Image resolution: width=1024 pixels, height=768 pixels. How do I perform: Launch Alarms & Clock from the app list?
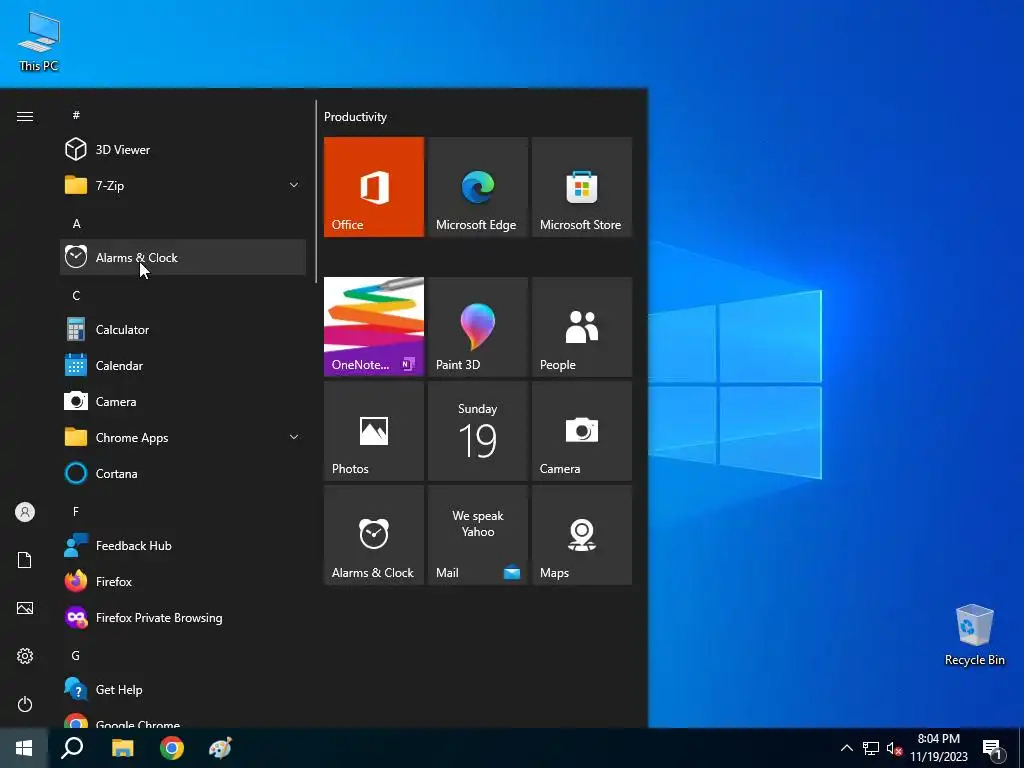point(183,257)
